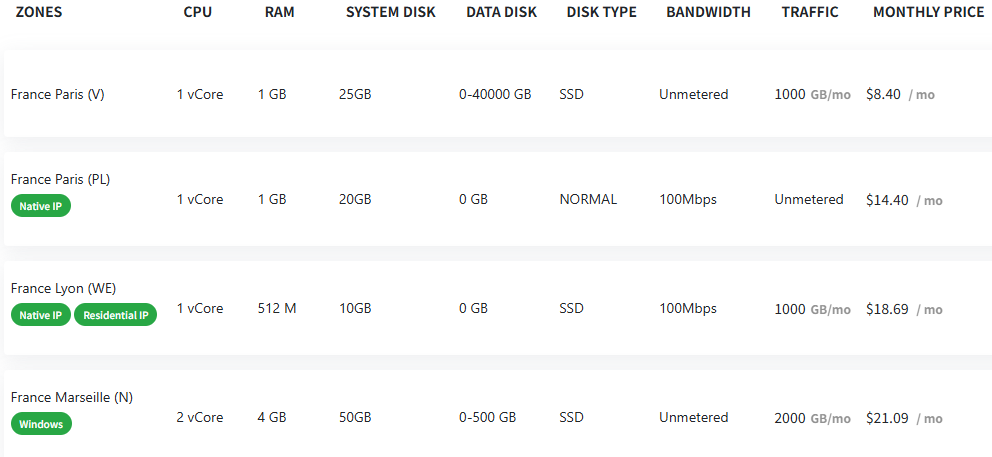Sort by the CPU column header
This screenshot has height=457, width=992.
(x=198, y=12)
